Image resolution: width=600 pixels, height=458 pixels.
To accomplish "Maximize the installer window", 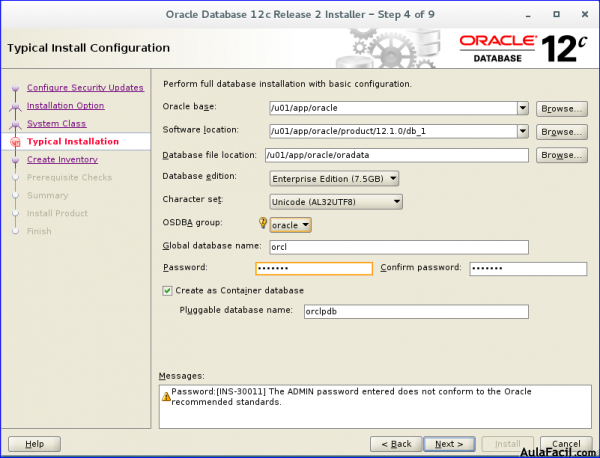I will coord(556,15).
